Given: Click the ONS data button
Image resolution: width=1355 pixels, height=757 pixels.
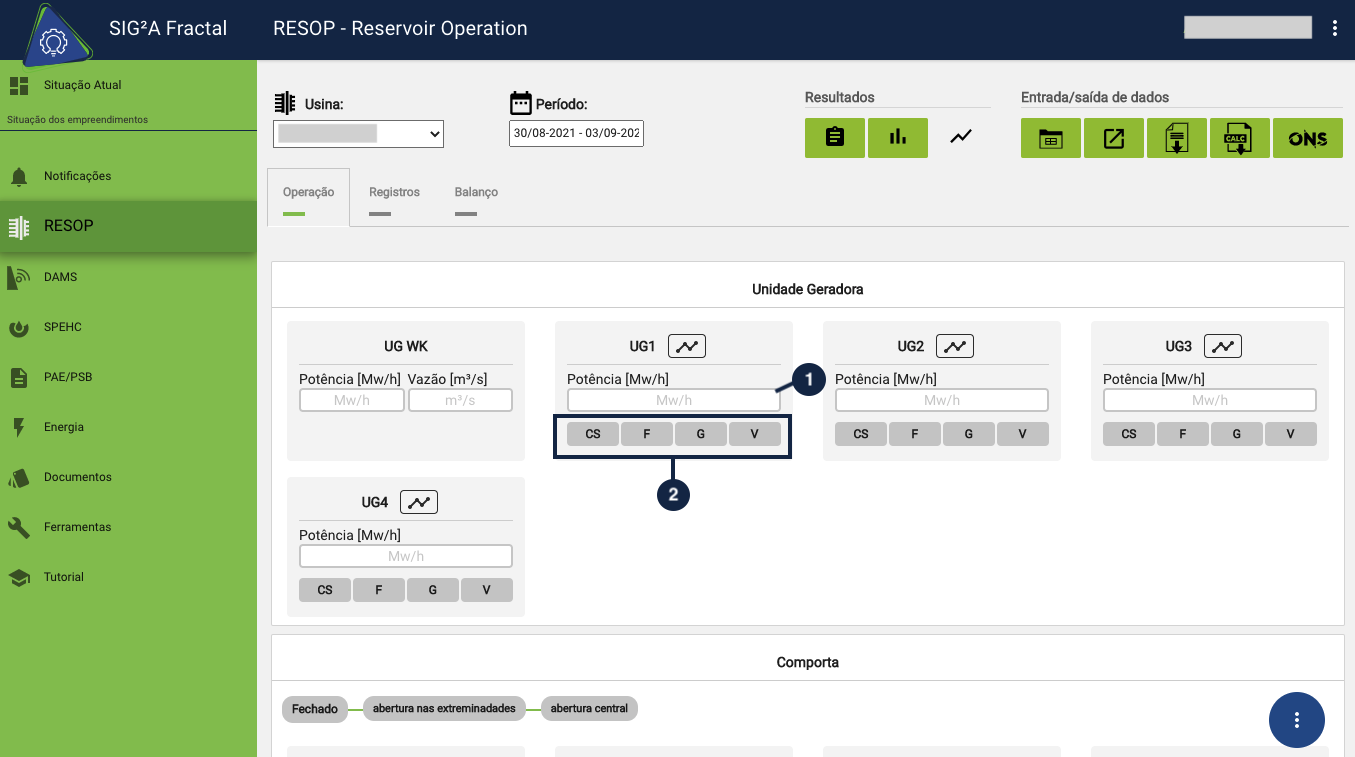Looking at the screenshot, I should pos(1307,138).
